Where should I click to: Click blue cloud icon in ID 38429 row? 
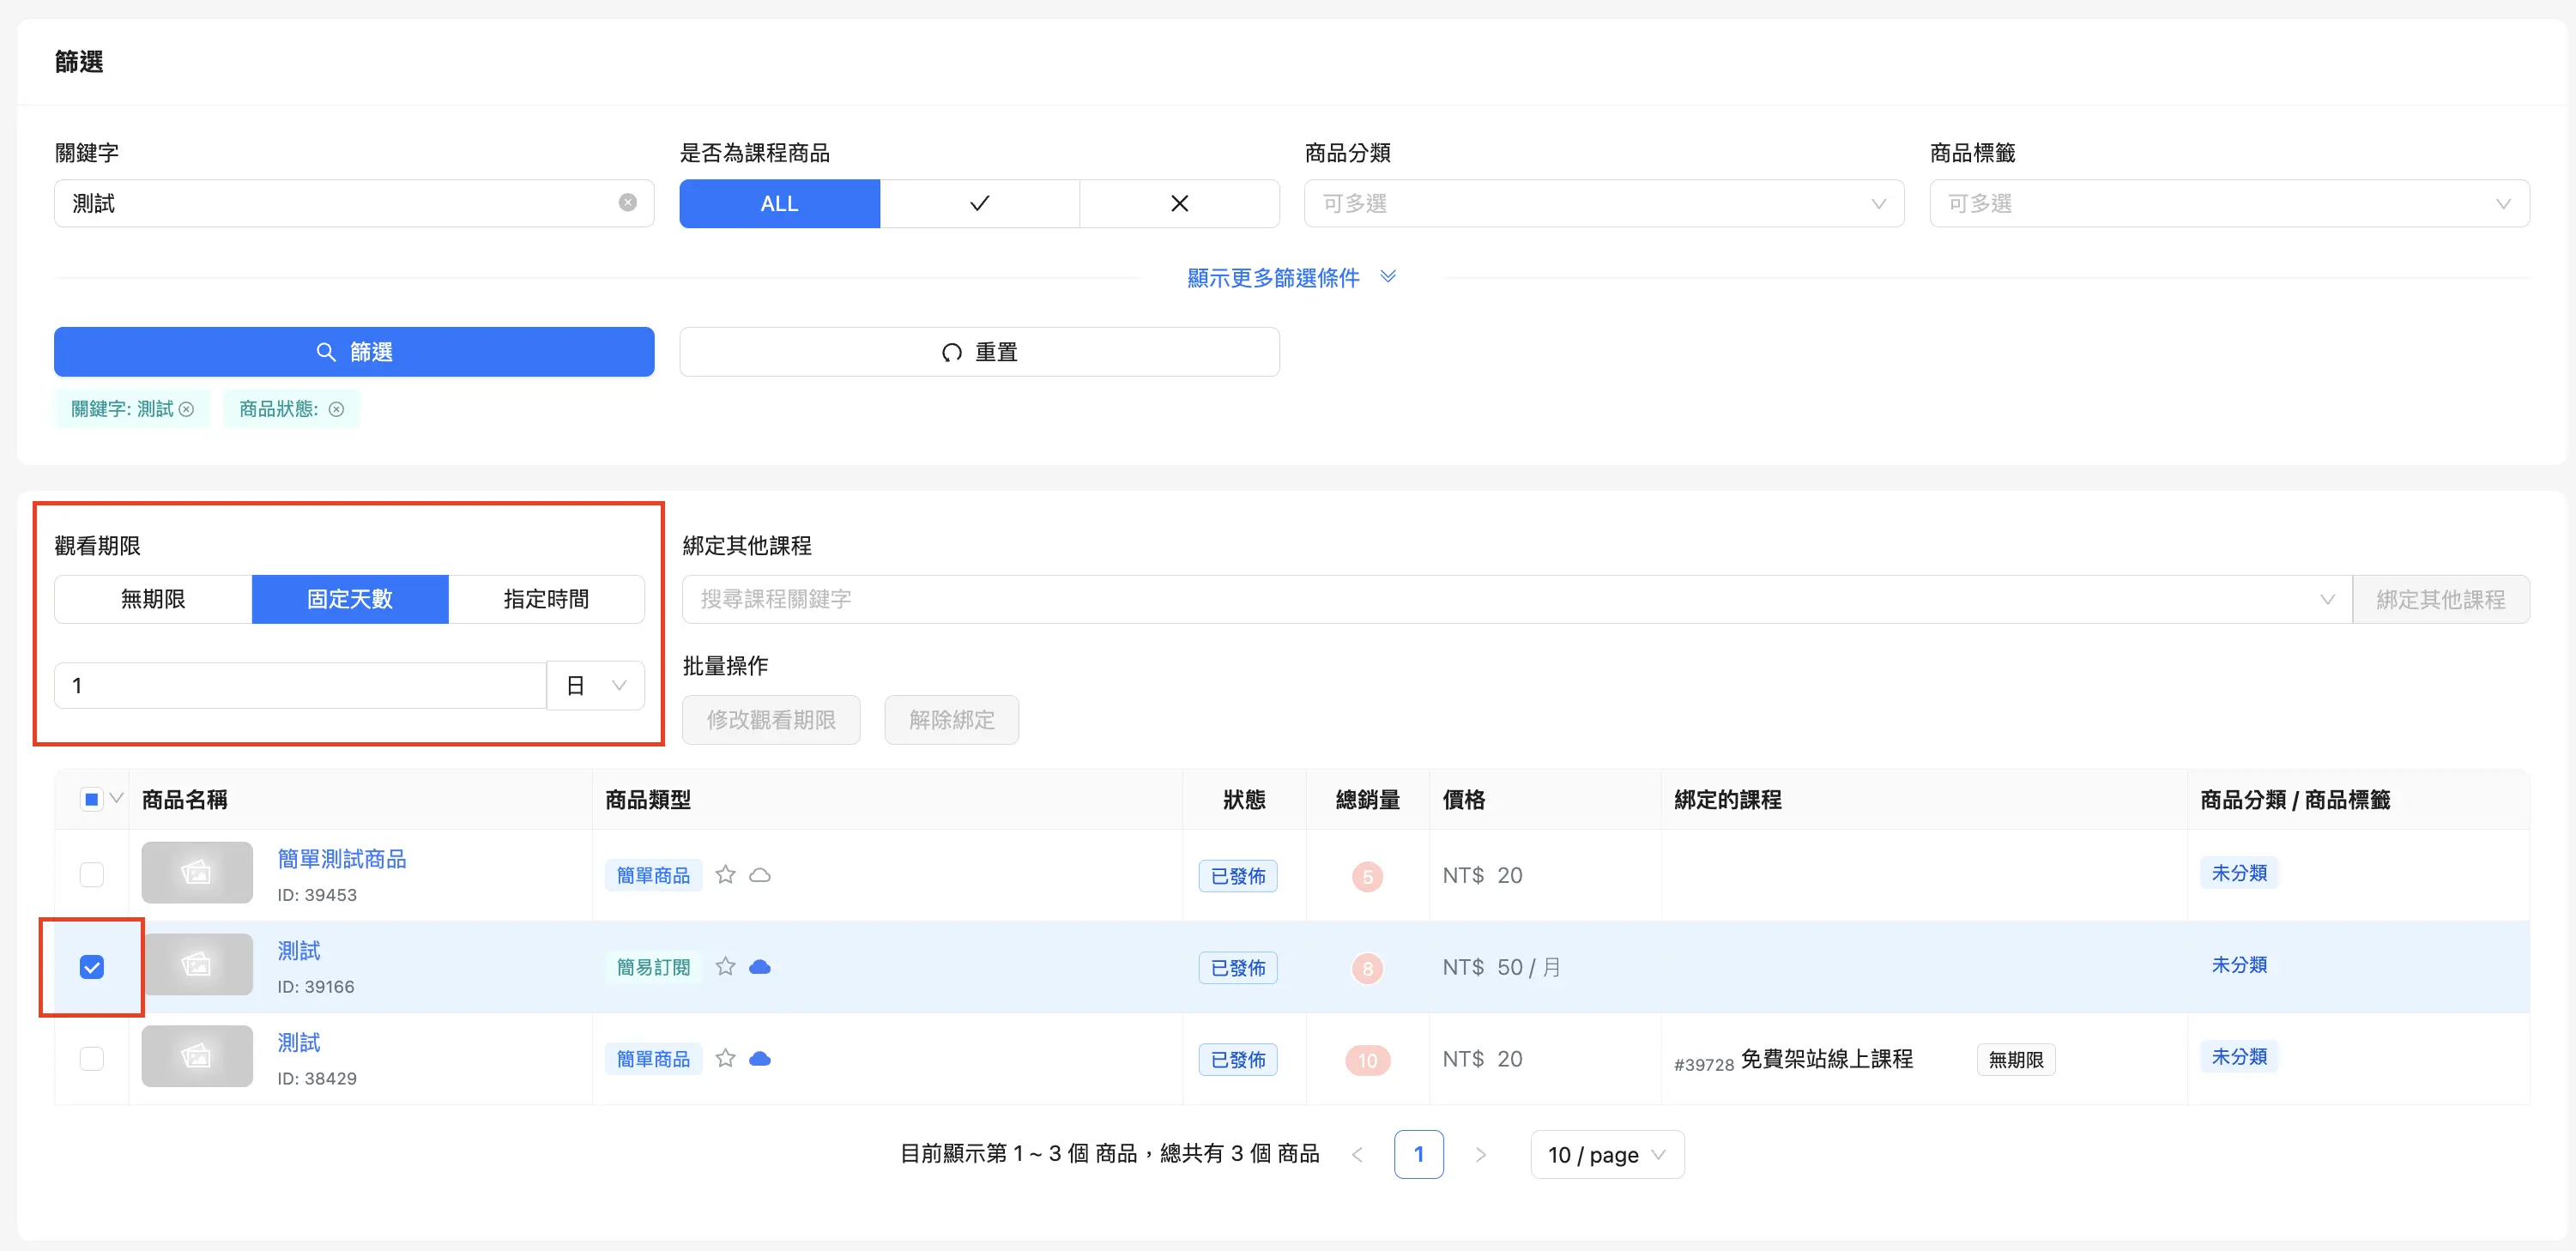(760, 1059)
